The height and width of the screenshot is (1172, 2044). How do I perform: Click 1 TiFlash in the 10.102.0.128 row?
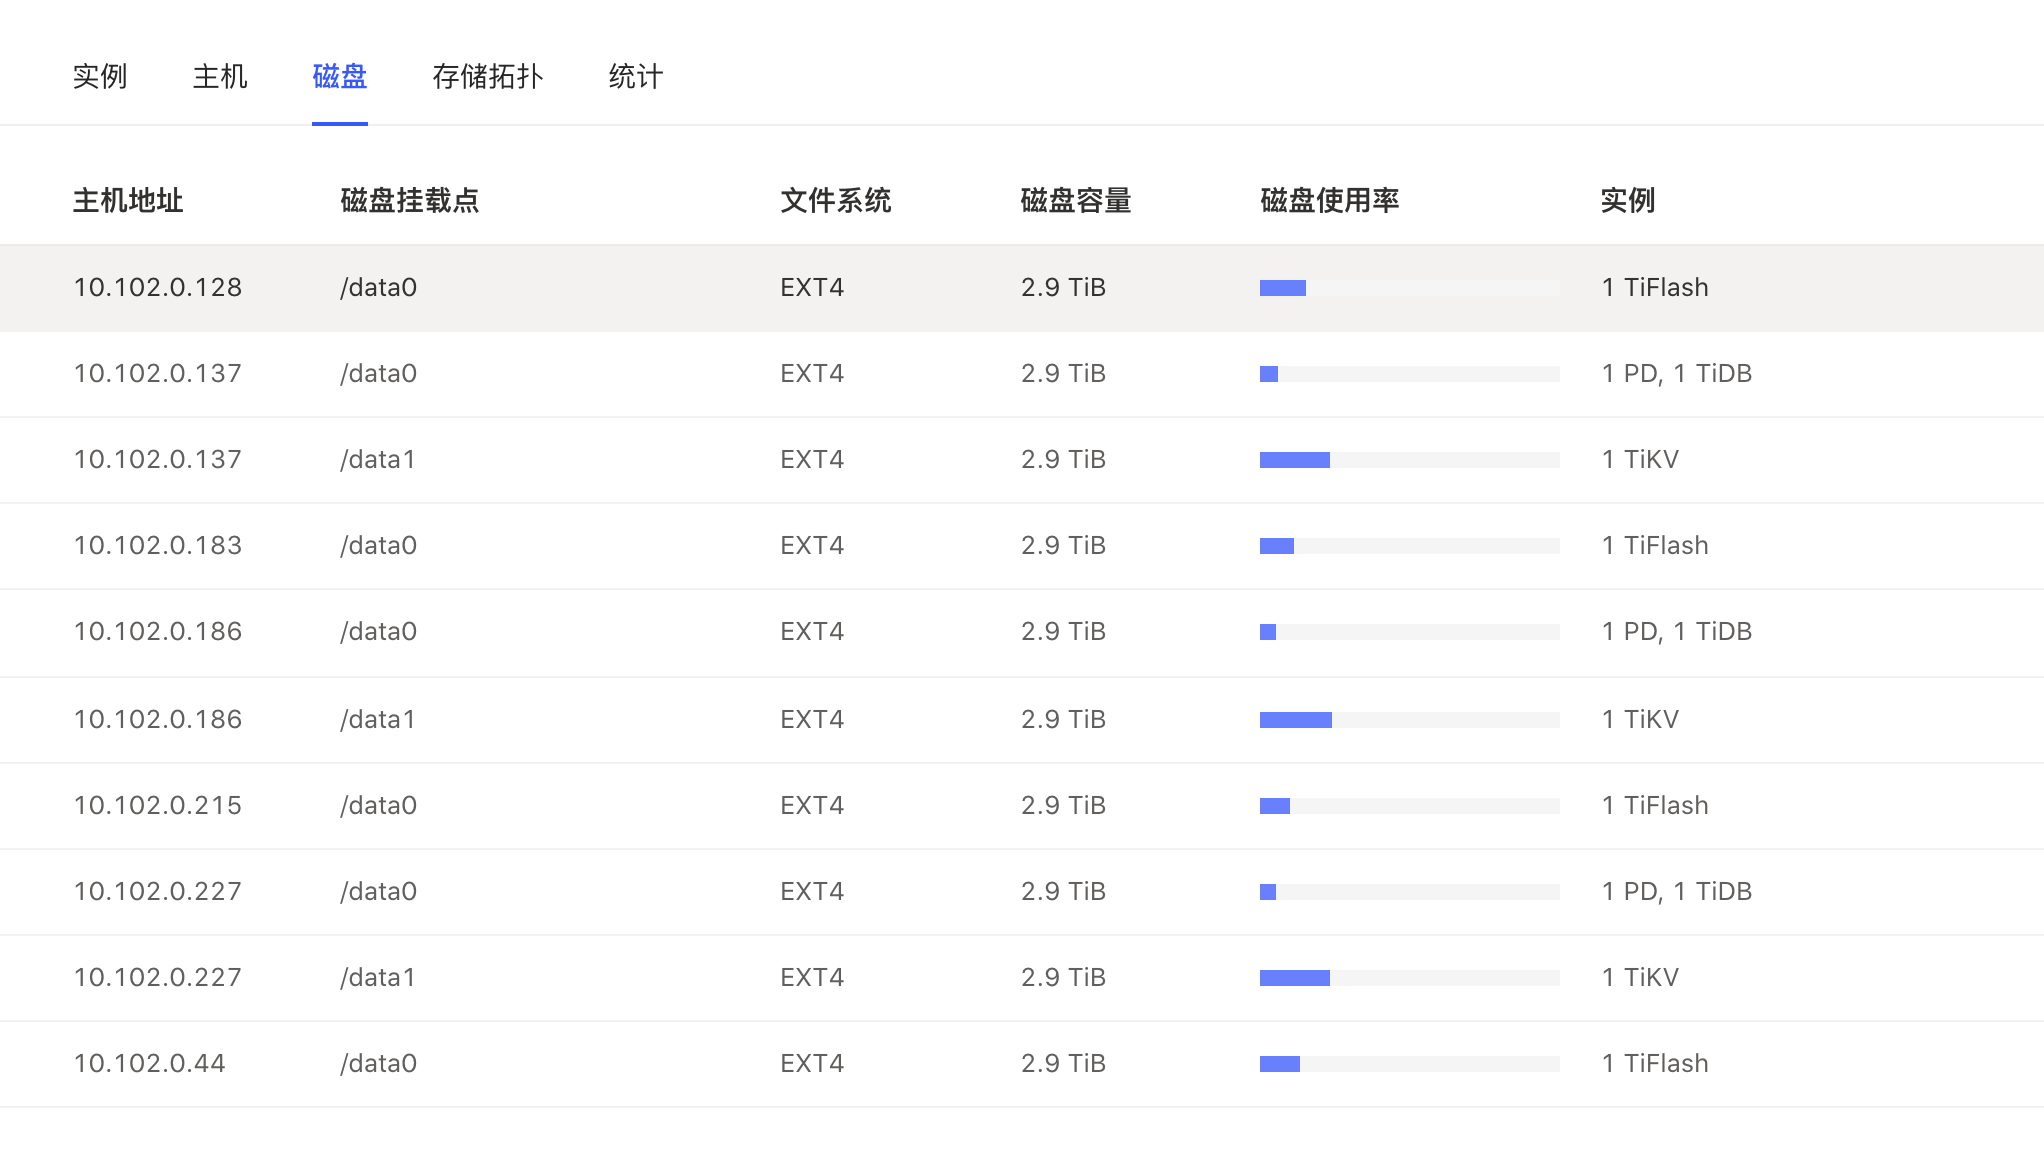1655,287
